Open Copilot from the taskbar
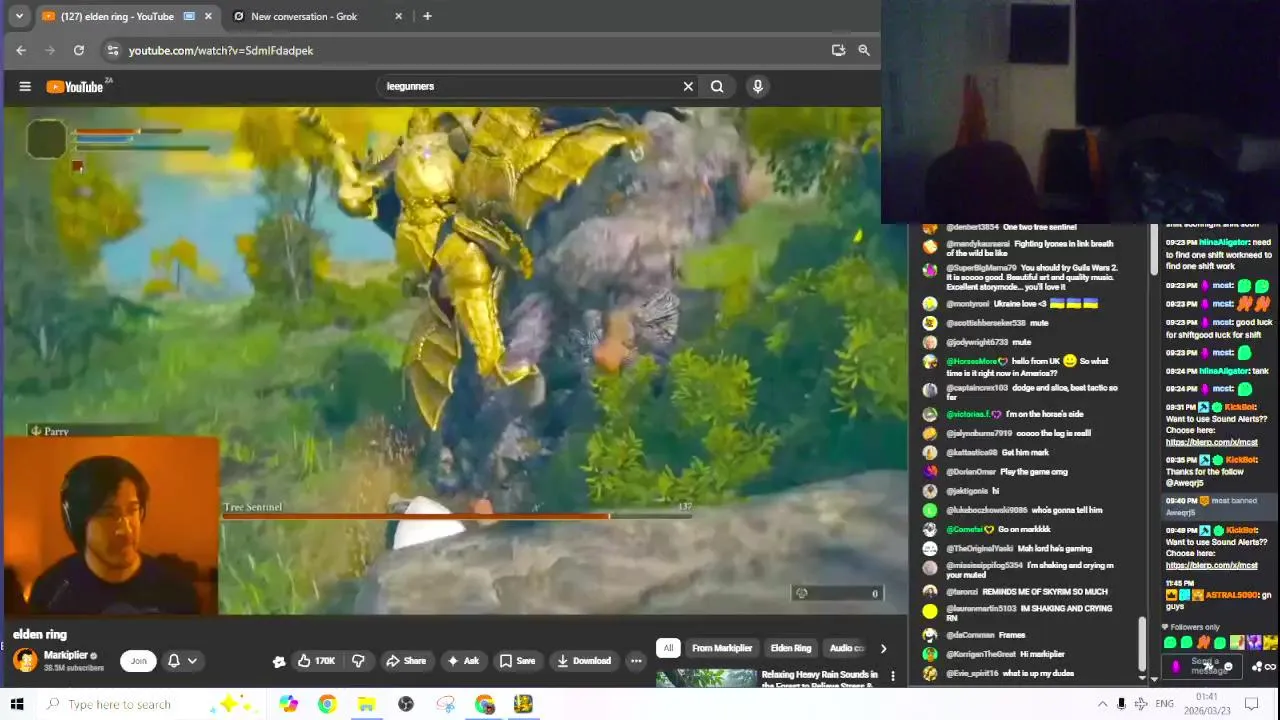Image resolution: width=1280 pixels, height=720 pixels. [x=289, y=704]
